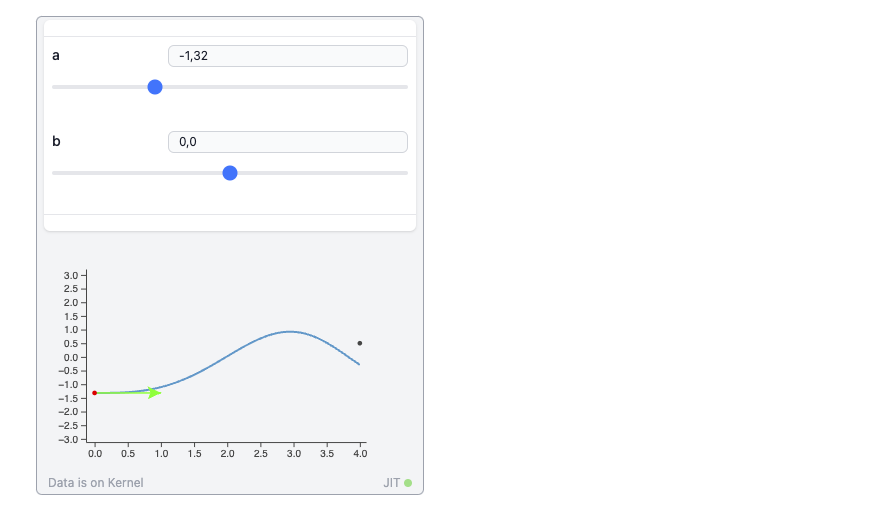887x513 pixels.
Task: Click the right end of slider a track
Action: 405,87
